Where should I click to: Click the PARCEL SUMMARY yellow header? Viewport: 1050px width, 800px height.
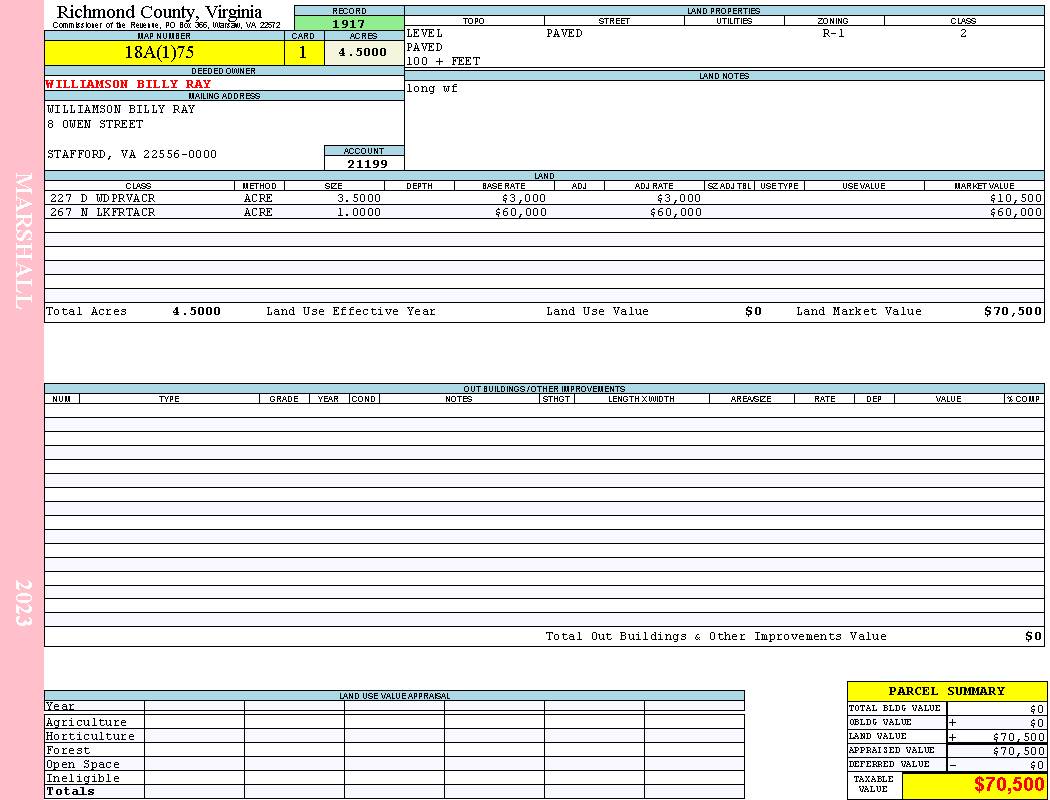pyautogui.click(x=946, y=691)
